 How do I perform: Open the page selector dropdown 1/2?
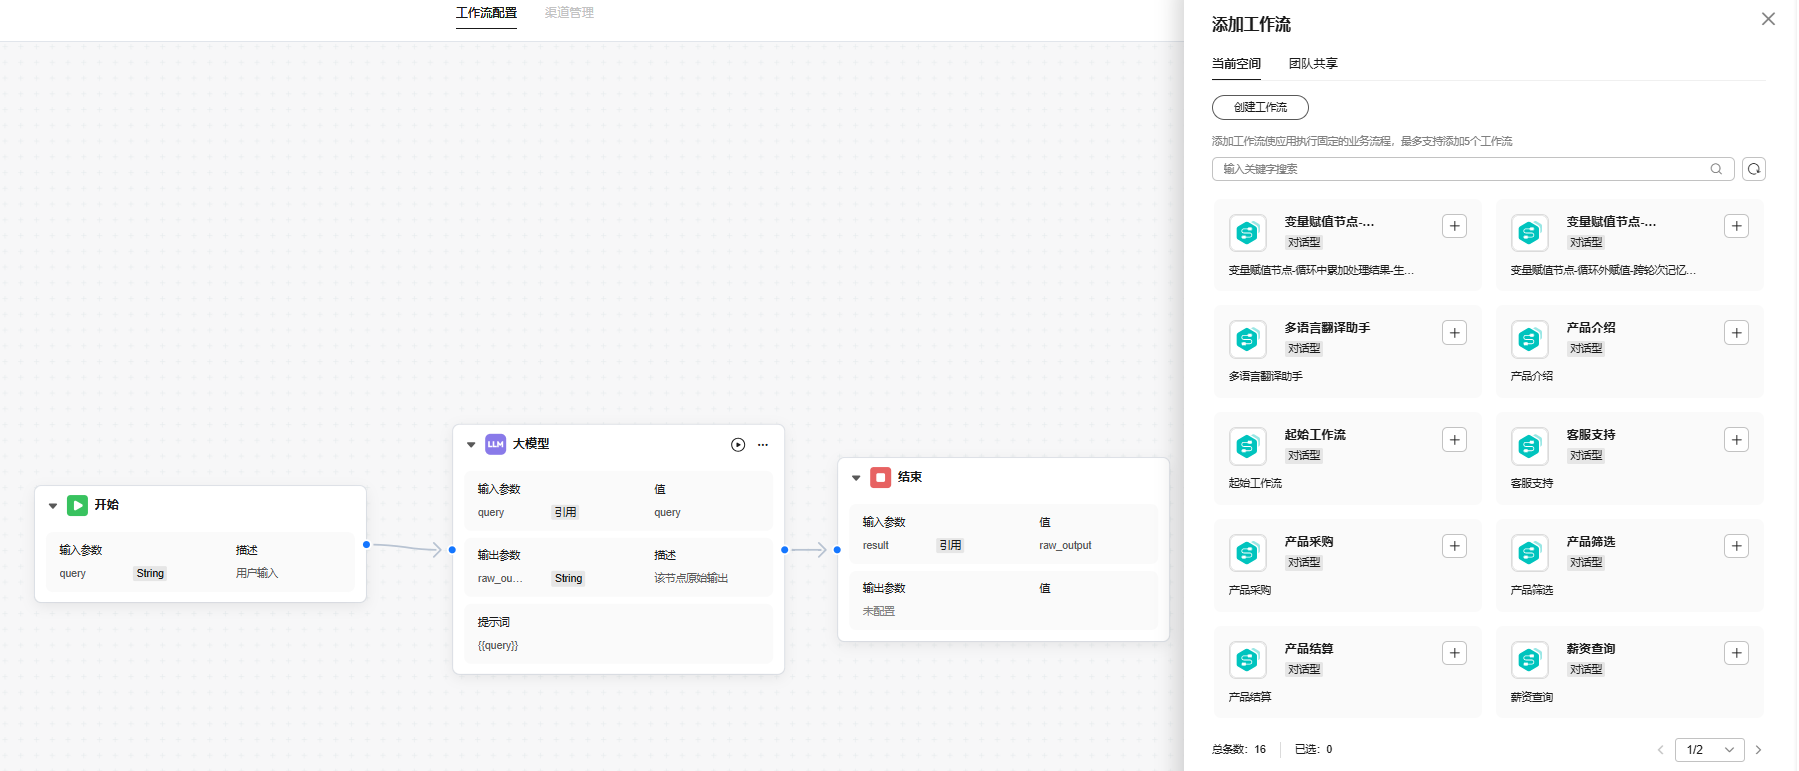point(1709,750)
